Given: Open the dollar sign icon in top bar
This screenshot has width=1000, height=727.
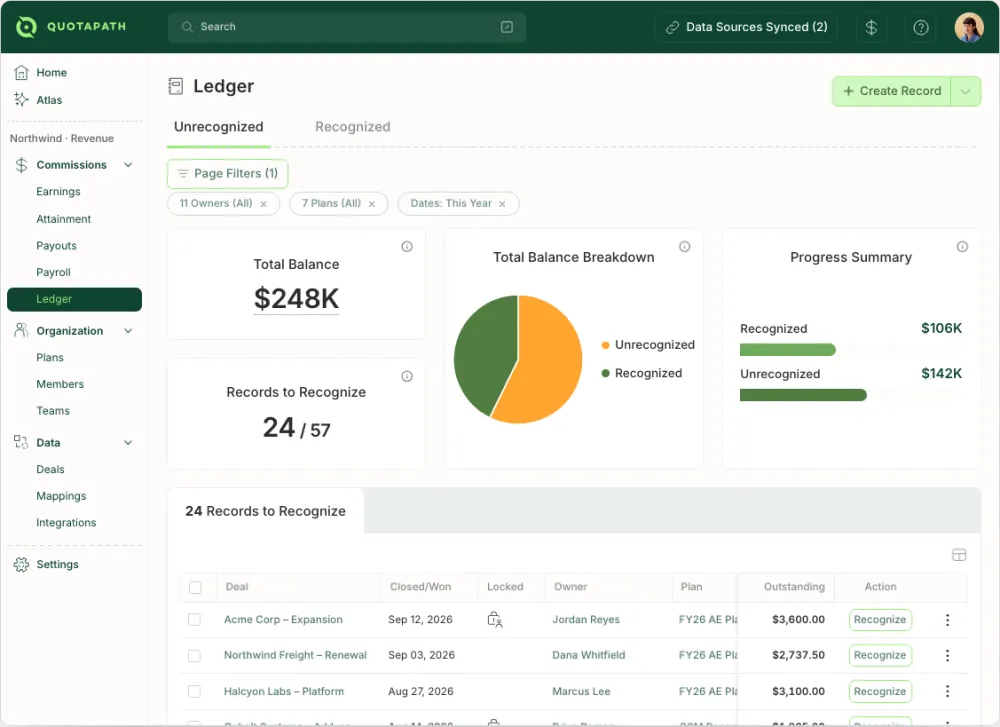Looking at the screenshot, I should pyautogui.click(x=871, y=27).
